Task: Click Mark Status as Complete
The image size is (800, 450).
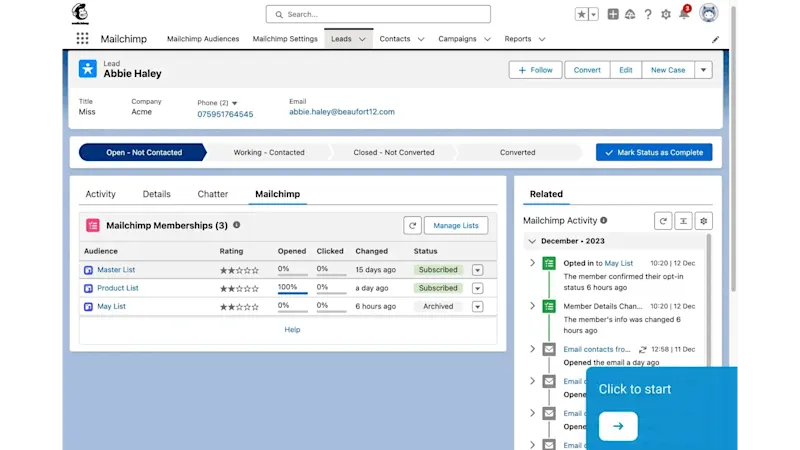Action: 654,153
